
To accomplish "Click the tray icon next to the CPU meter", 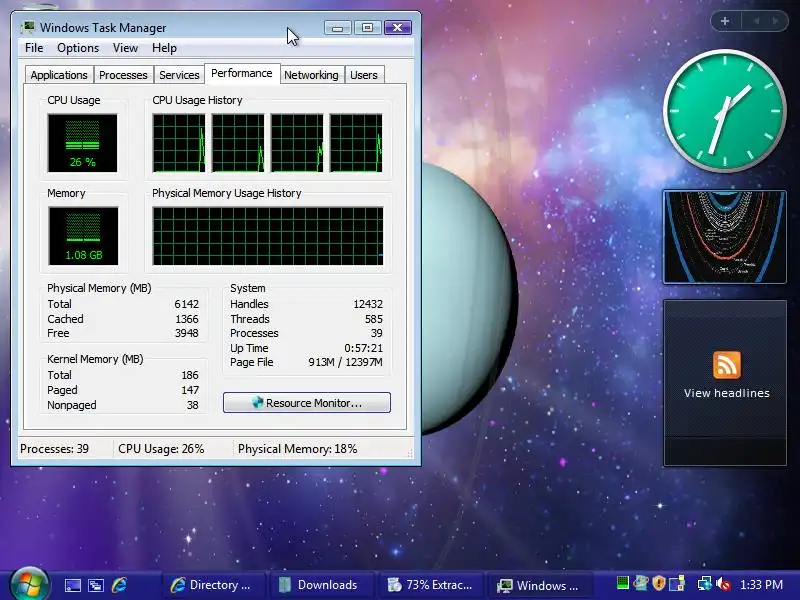I will (x=641, y=583).
